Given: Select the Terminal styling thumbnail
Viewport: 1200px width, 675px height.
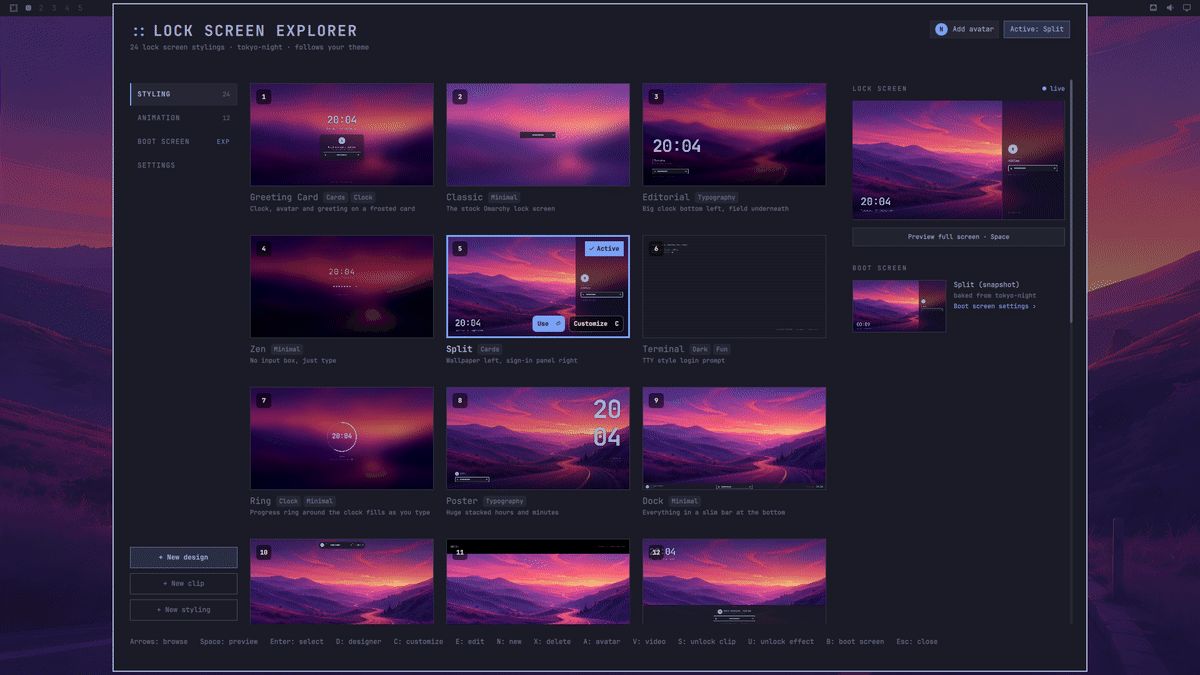Looking at the screenshot, I should (x=734, y=286).
